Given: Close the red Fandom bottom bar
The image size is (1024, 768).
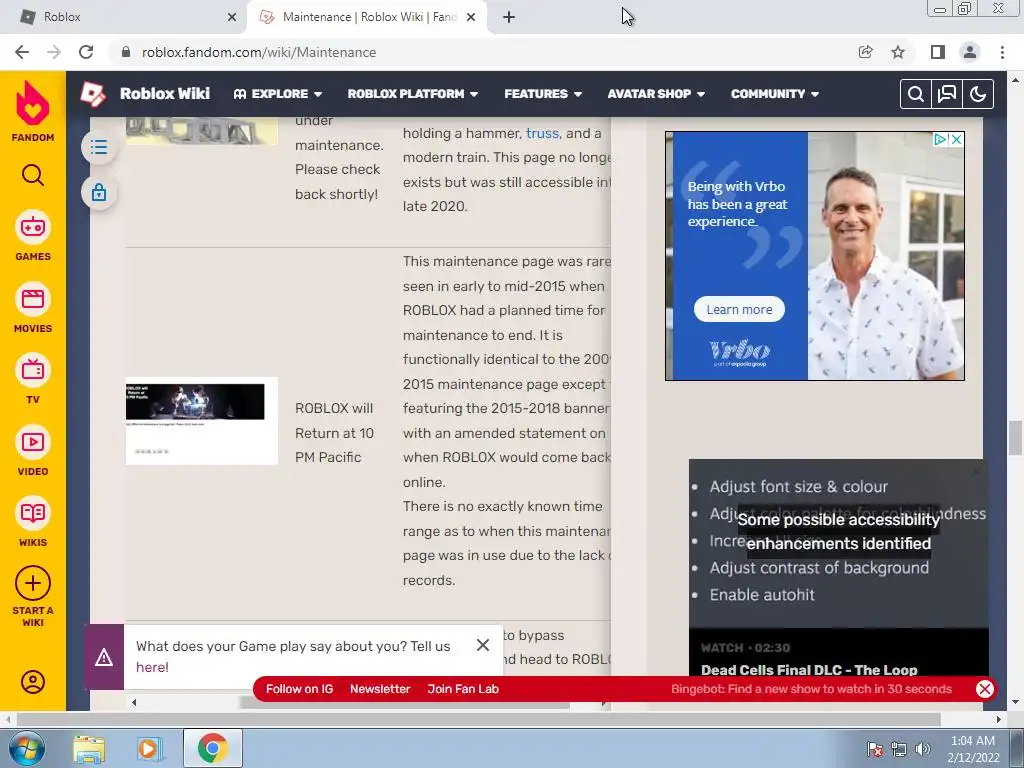Looking at the screenshot, I should click(x=985, y=689).
